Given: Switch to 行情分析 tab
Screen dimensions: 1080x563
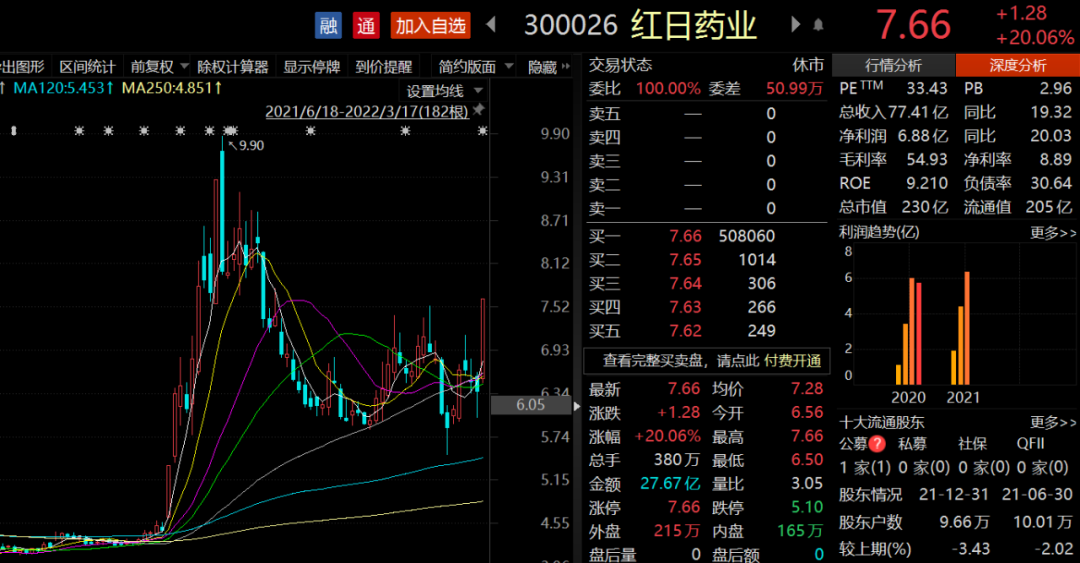Looking at the screenshot, I should pyautogui.click(x=893, y=65).
